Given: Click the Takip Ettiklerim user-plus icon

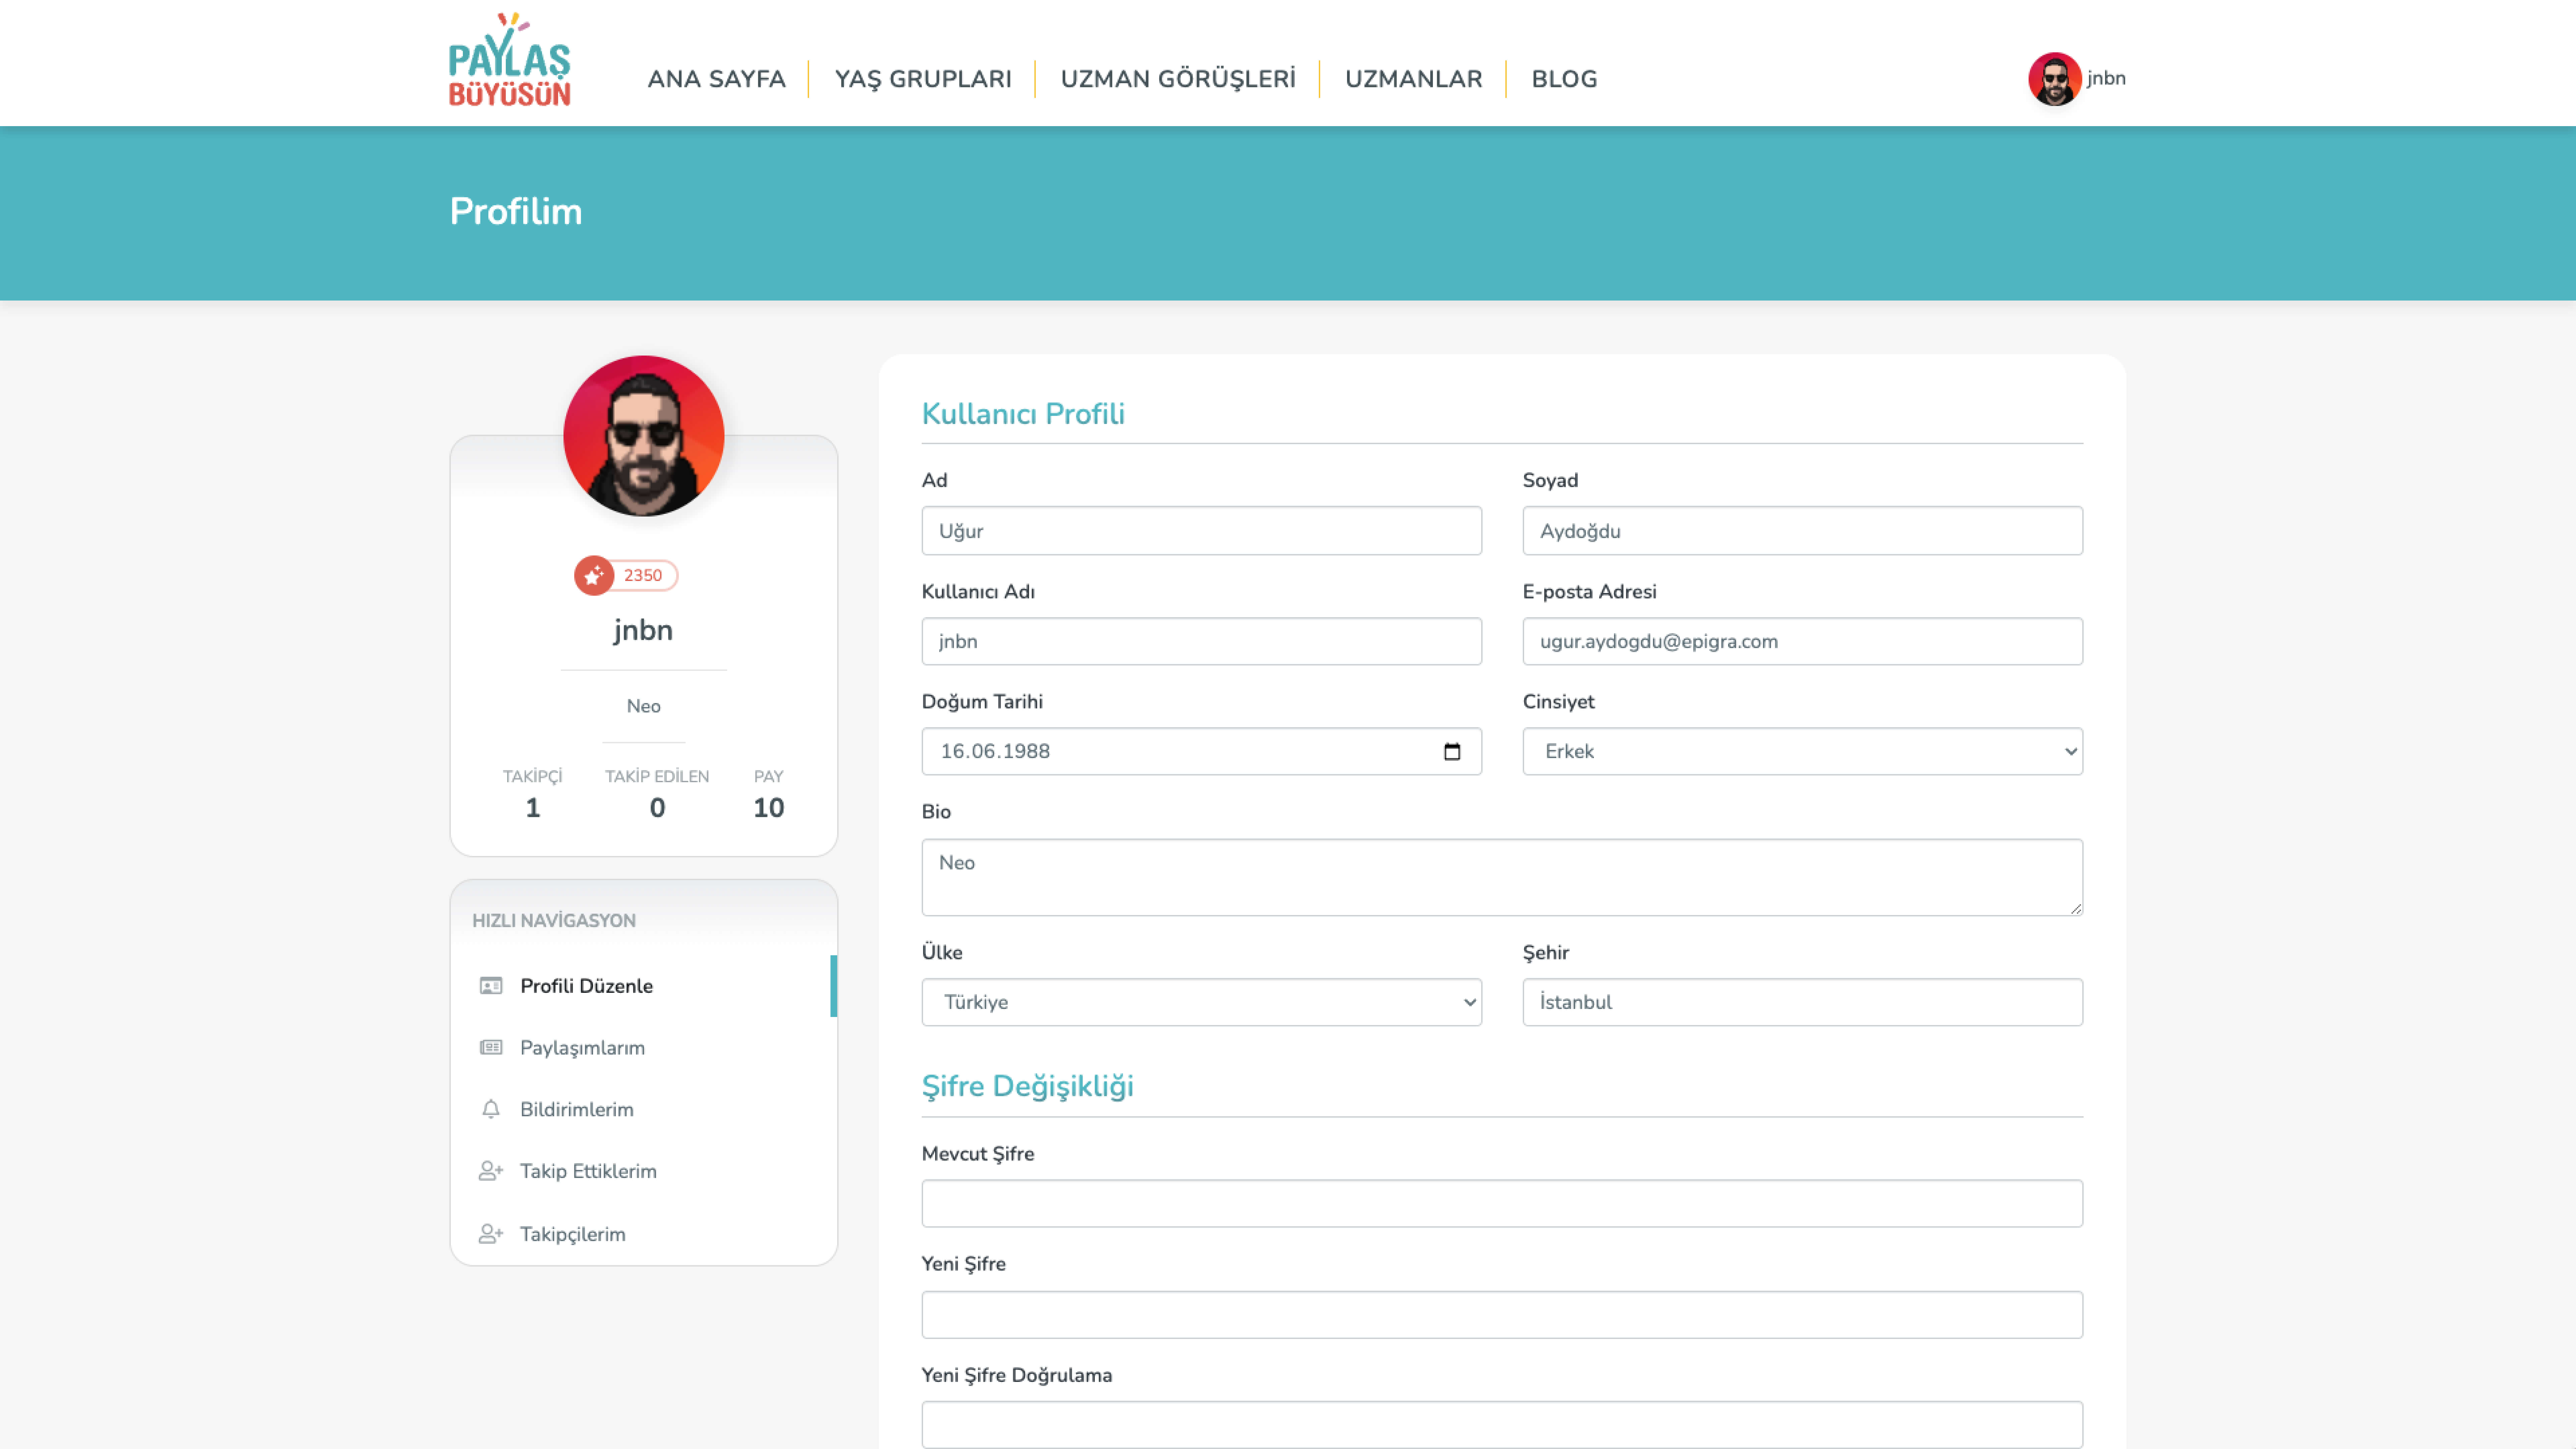Looking at the screenshot, I should 491,1171.
